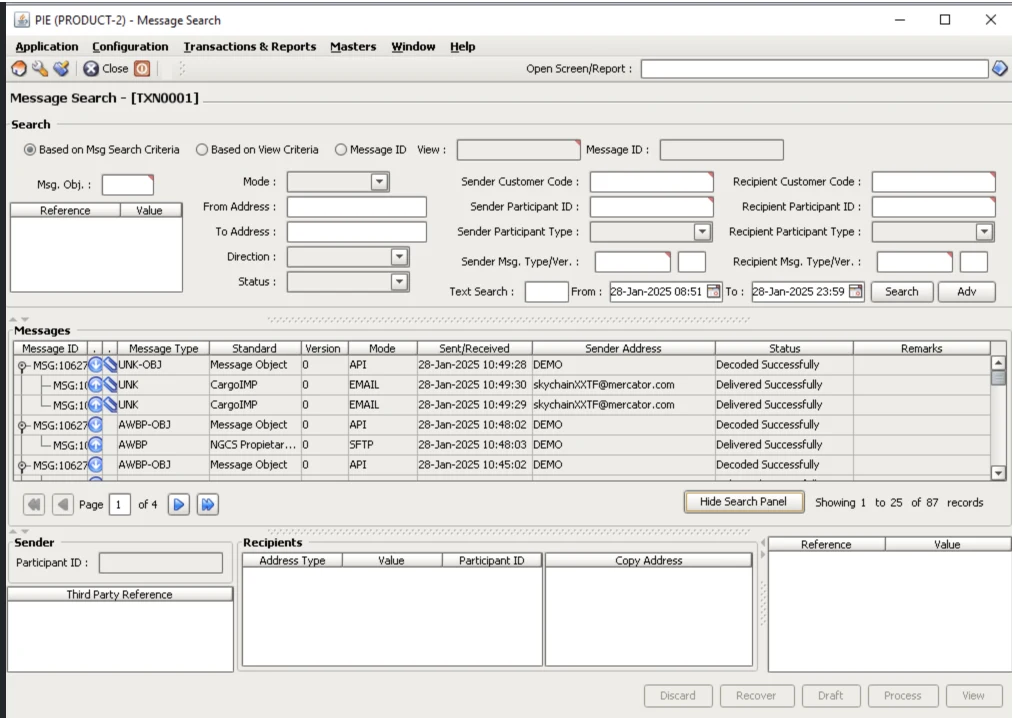Open the Configuration menu
Viewport: 1013px width, 718px height.
coord(130,47)
